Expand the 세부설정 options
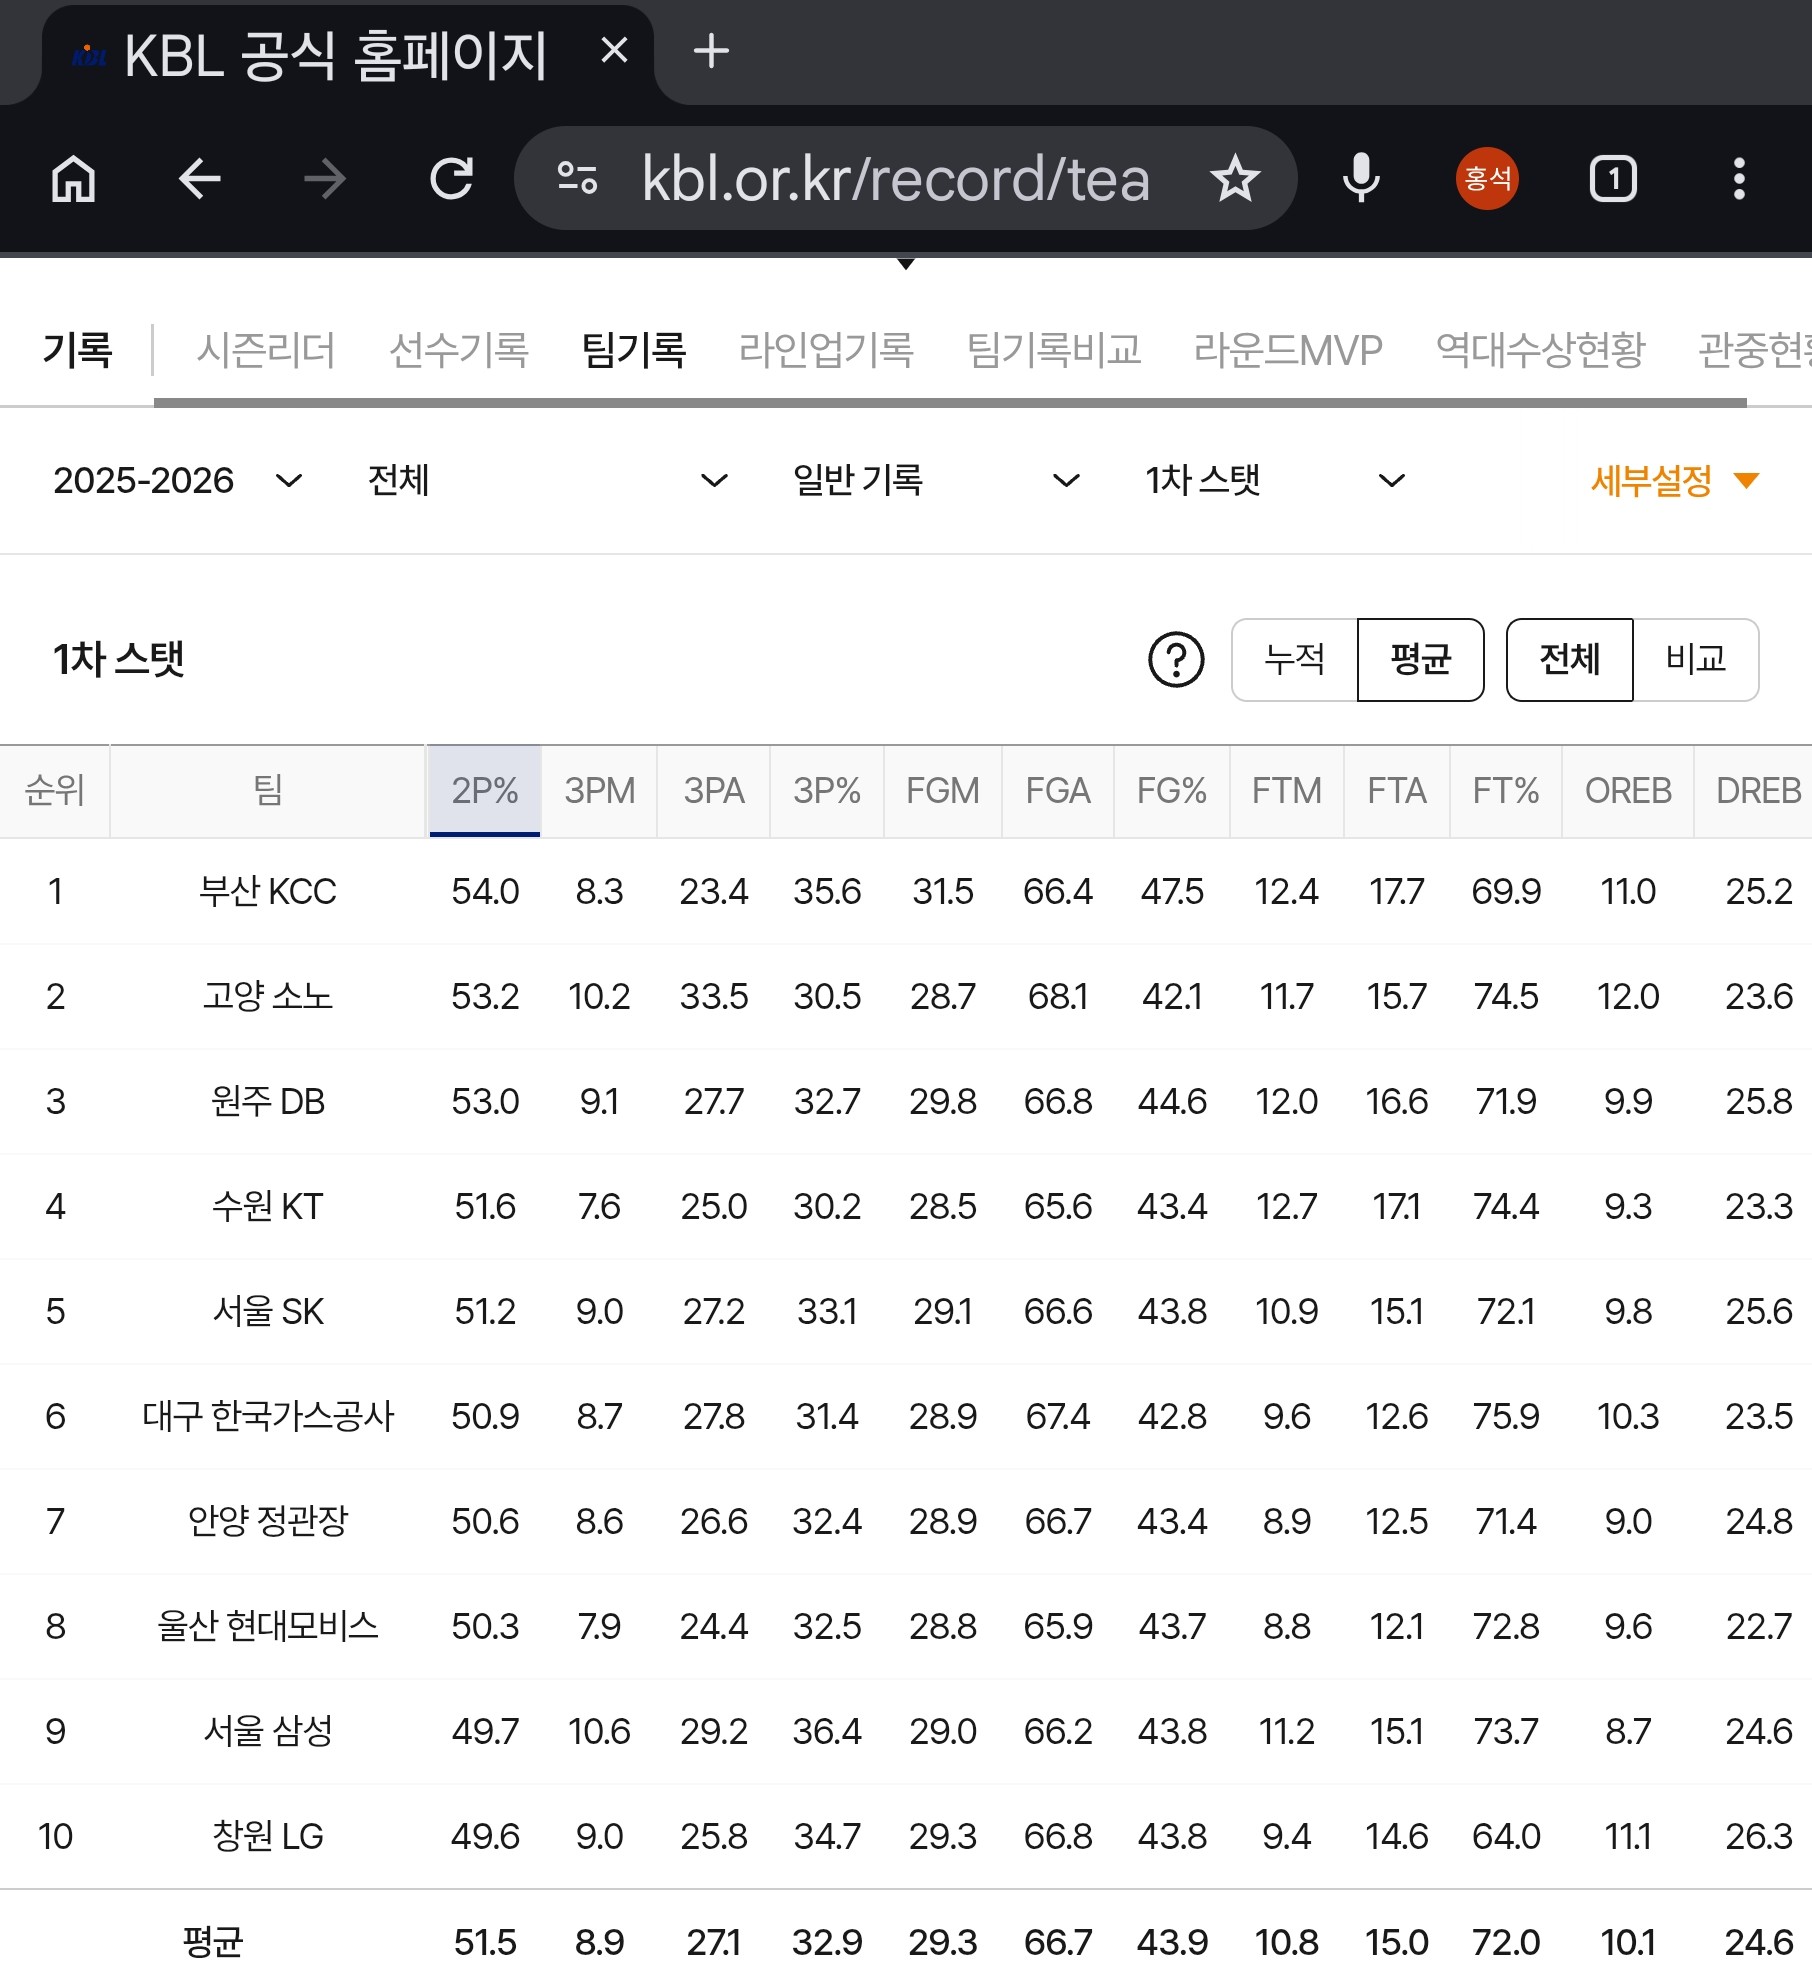 tap(1675, 481)
